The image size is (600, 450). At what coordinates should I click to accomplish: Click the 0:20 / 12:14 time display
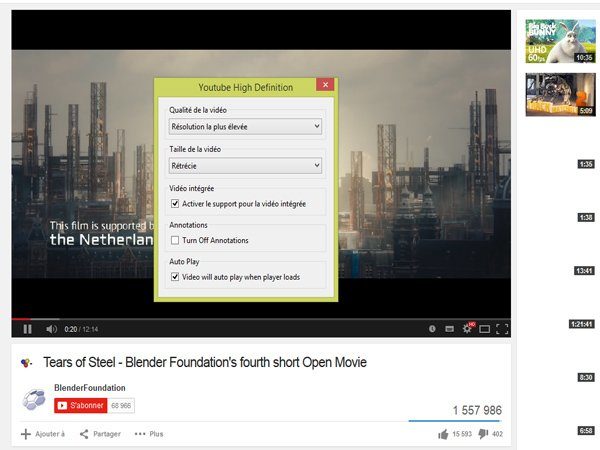coord(81,329)
